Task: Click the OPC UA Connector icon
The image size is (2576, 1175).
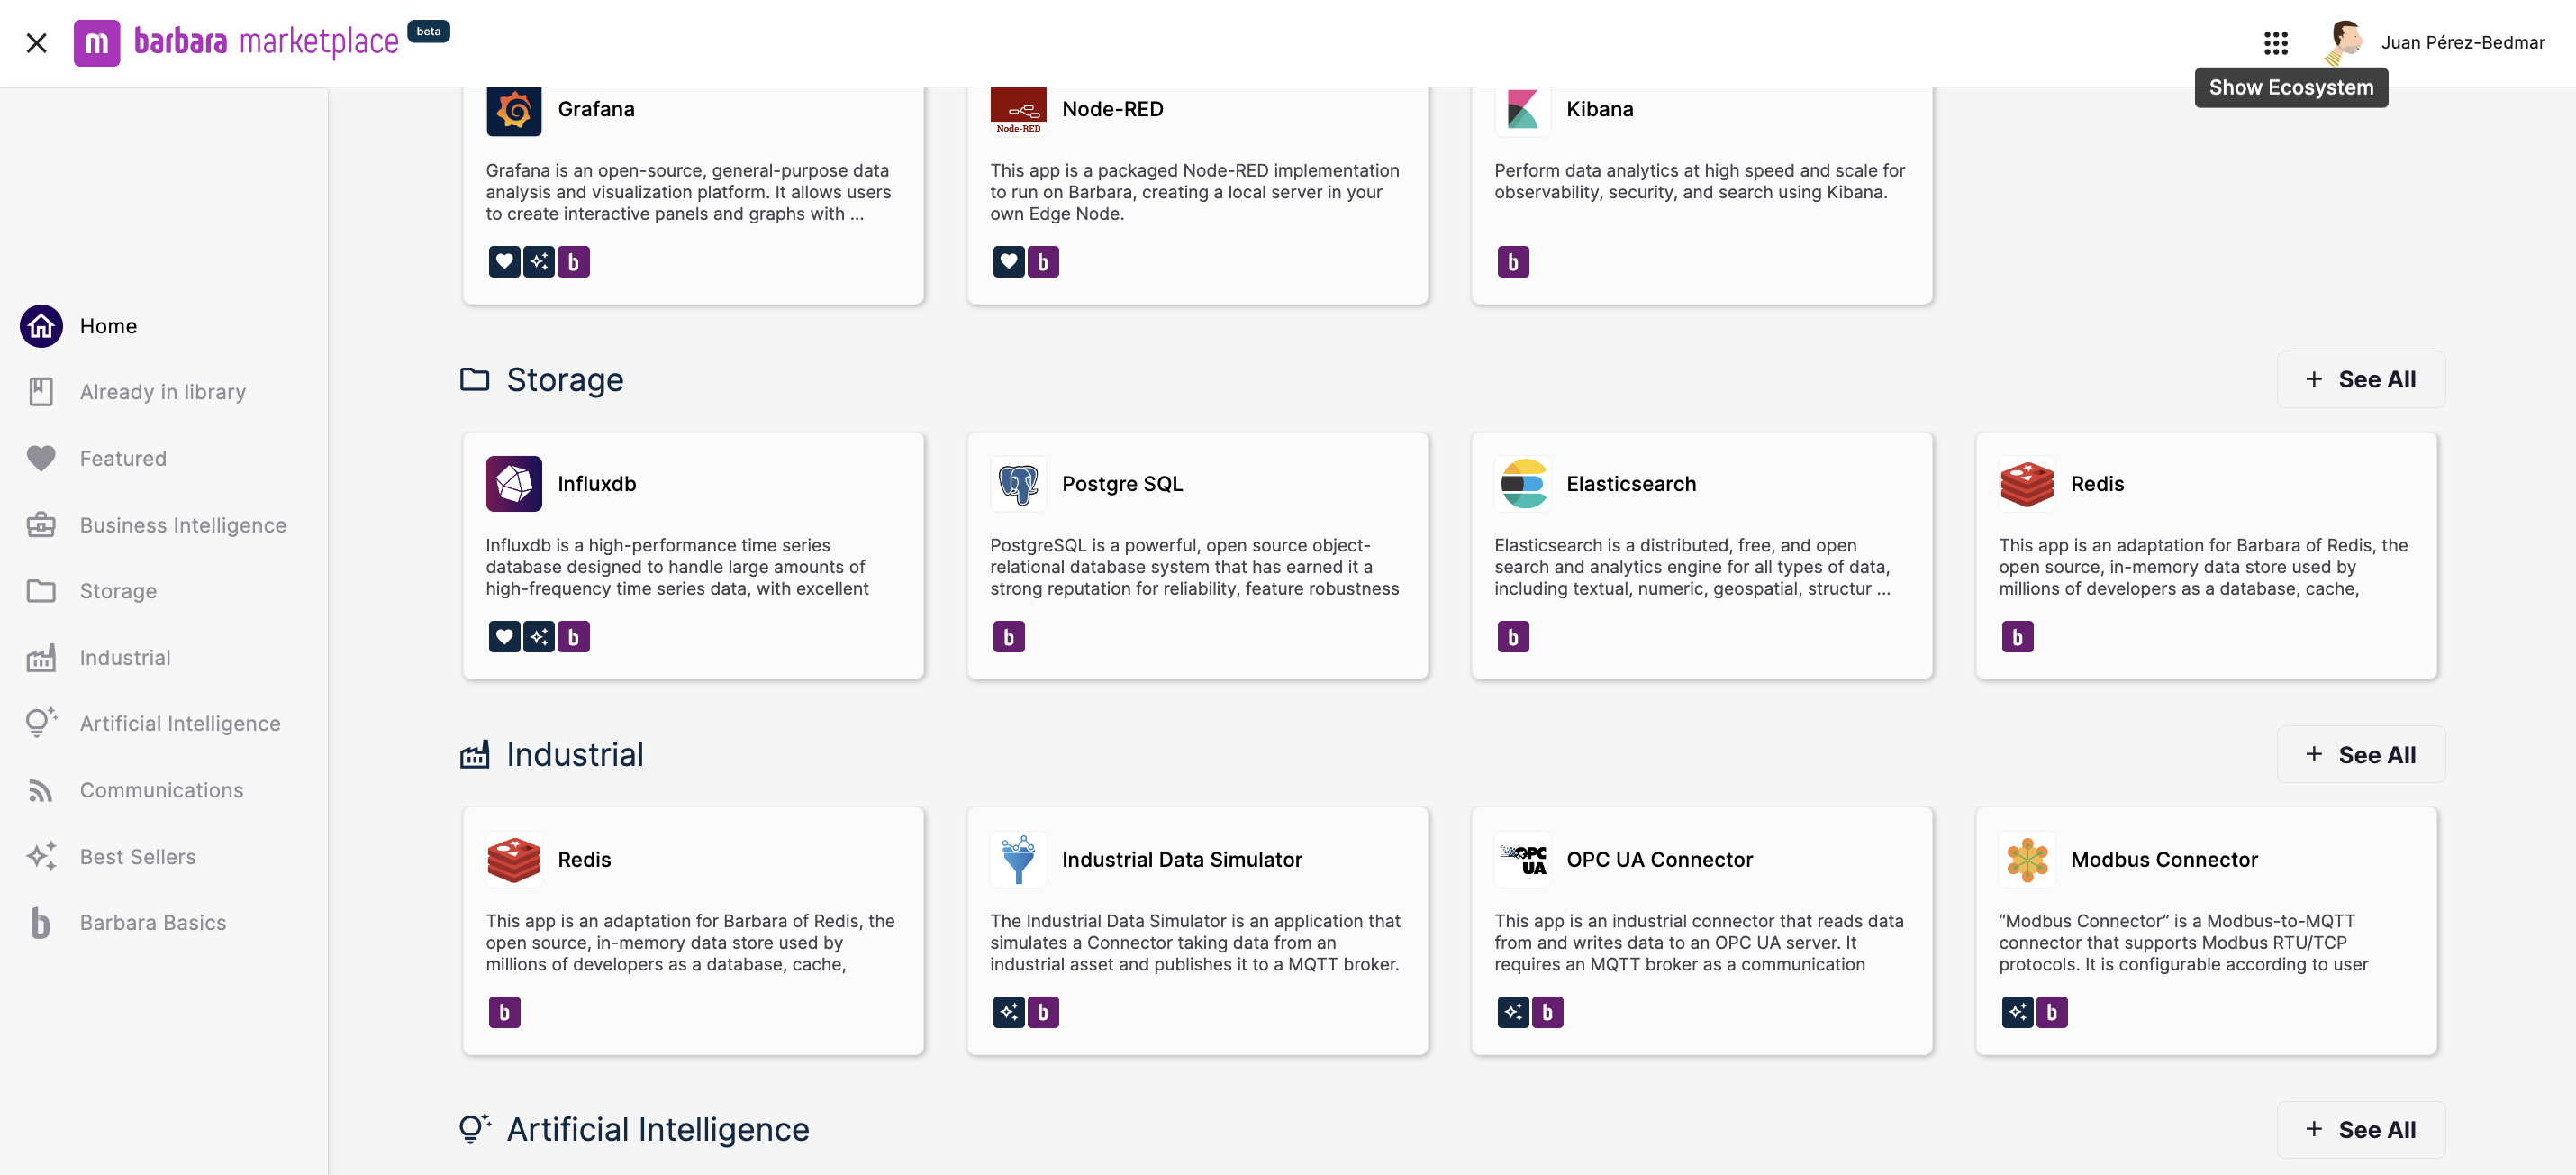Action: (1522, 859)
